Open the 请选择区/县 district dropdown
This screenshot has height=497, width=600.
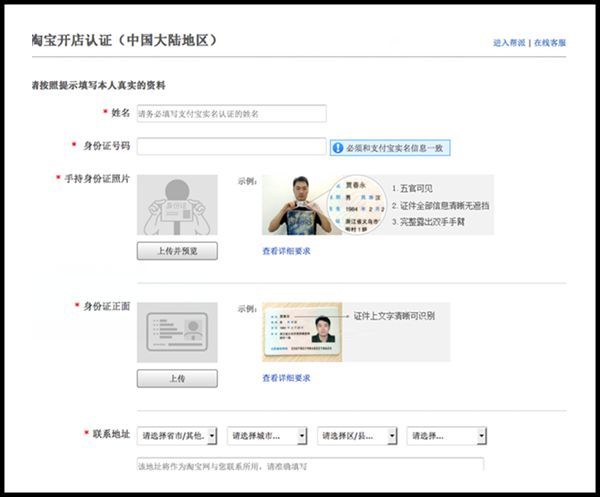357,436
